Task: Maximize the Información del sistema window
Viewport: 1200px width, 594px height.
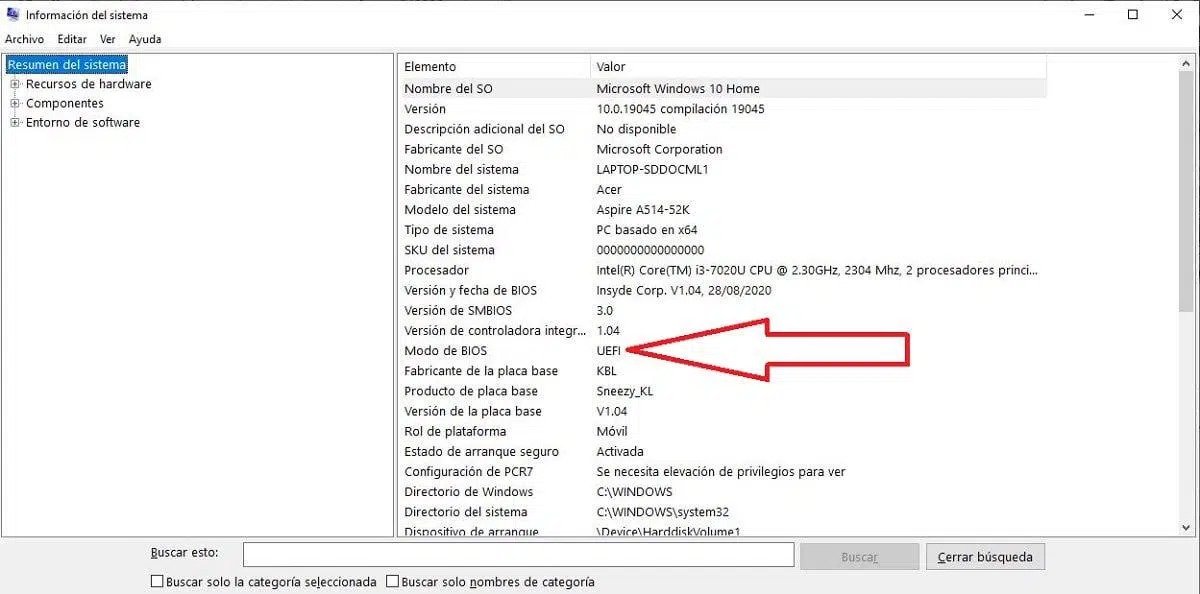Action: coord(1133,15)
